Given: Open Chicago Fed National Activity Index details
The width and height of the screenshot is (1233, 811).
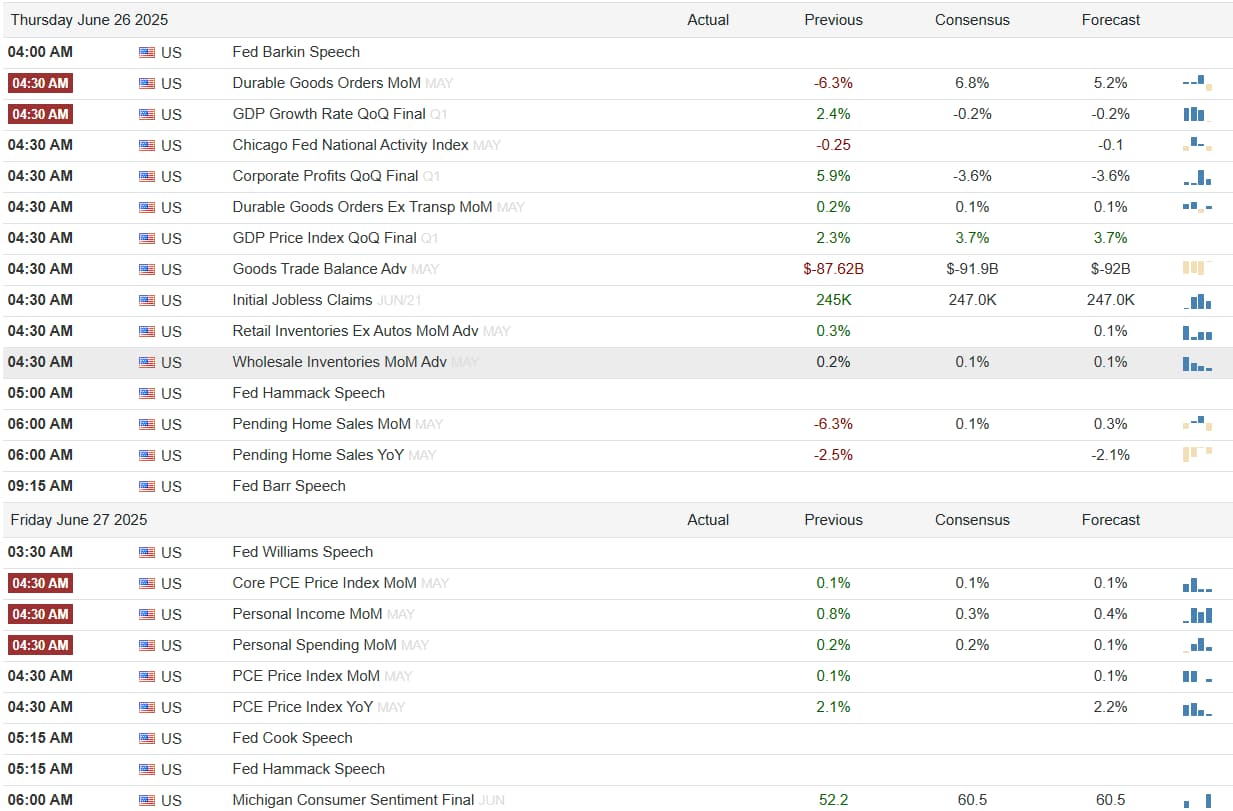Looking at the screenshot, I should point(350,145).
